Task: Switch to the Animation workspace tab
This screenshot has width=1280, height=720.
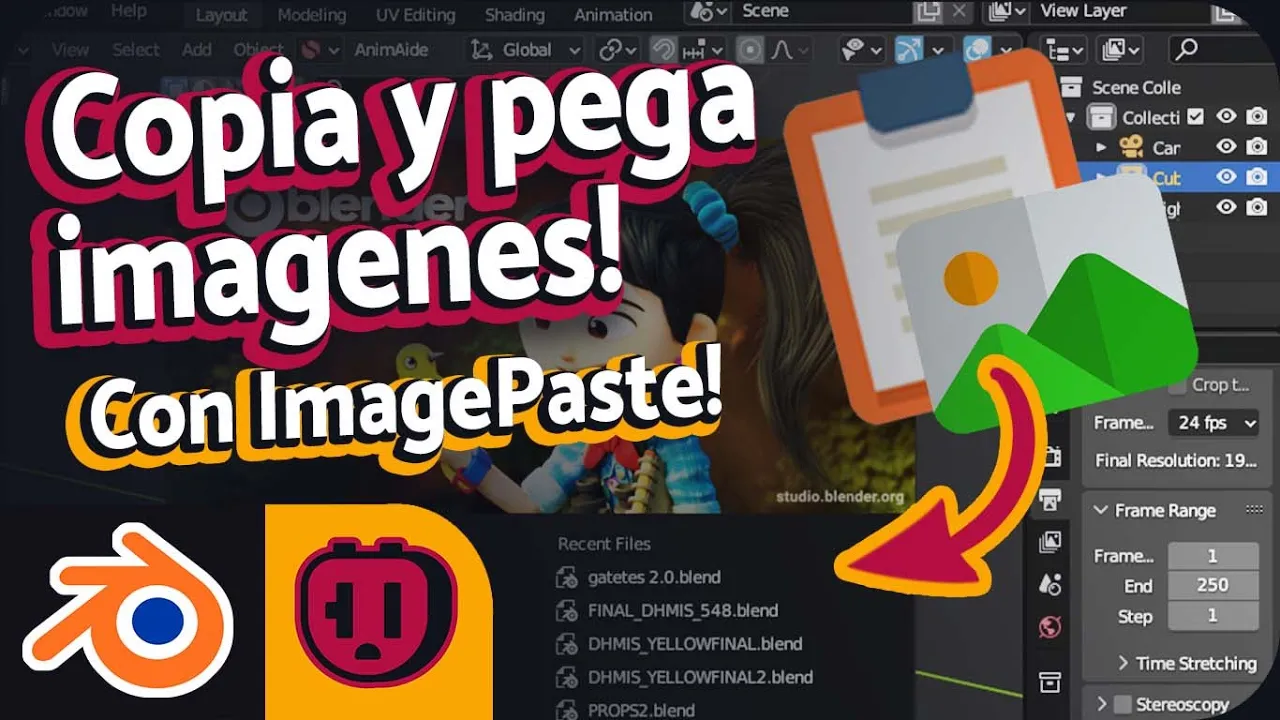Action: point(613,14)
